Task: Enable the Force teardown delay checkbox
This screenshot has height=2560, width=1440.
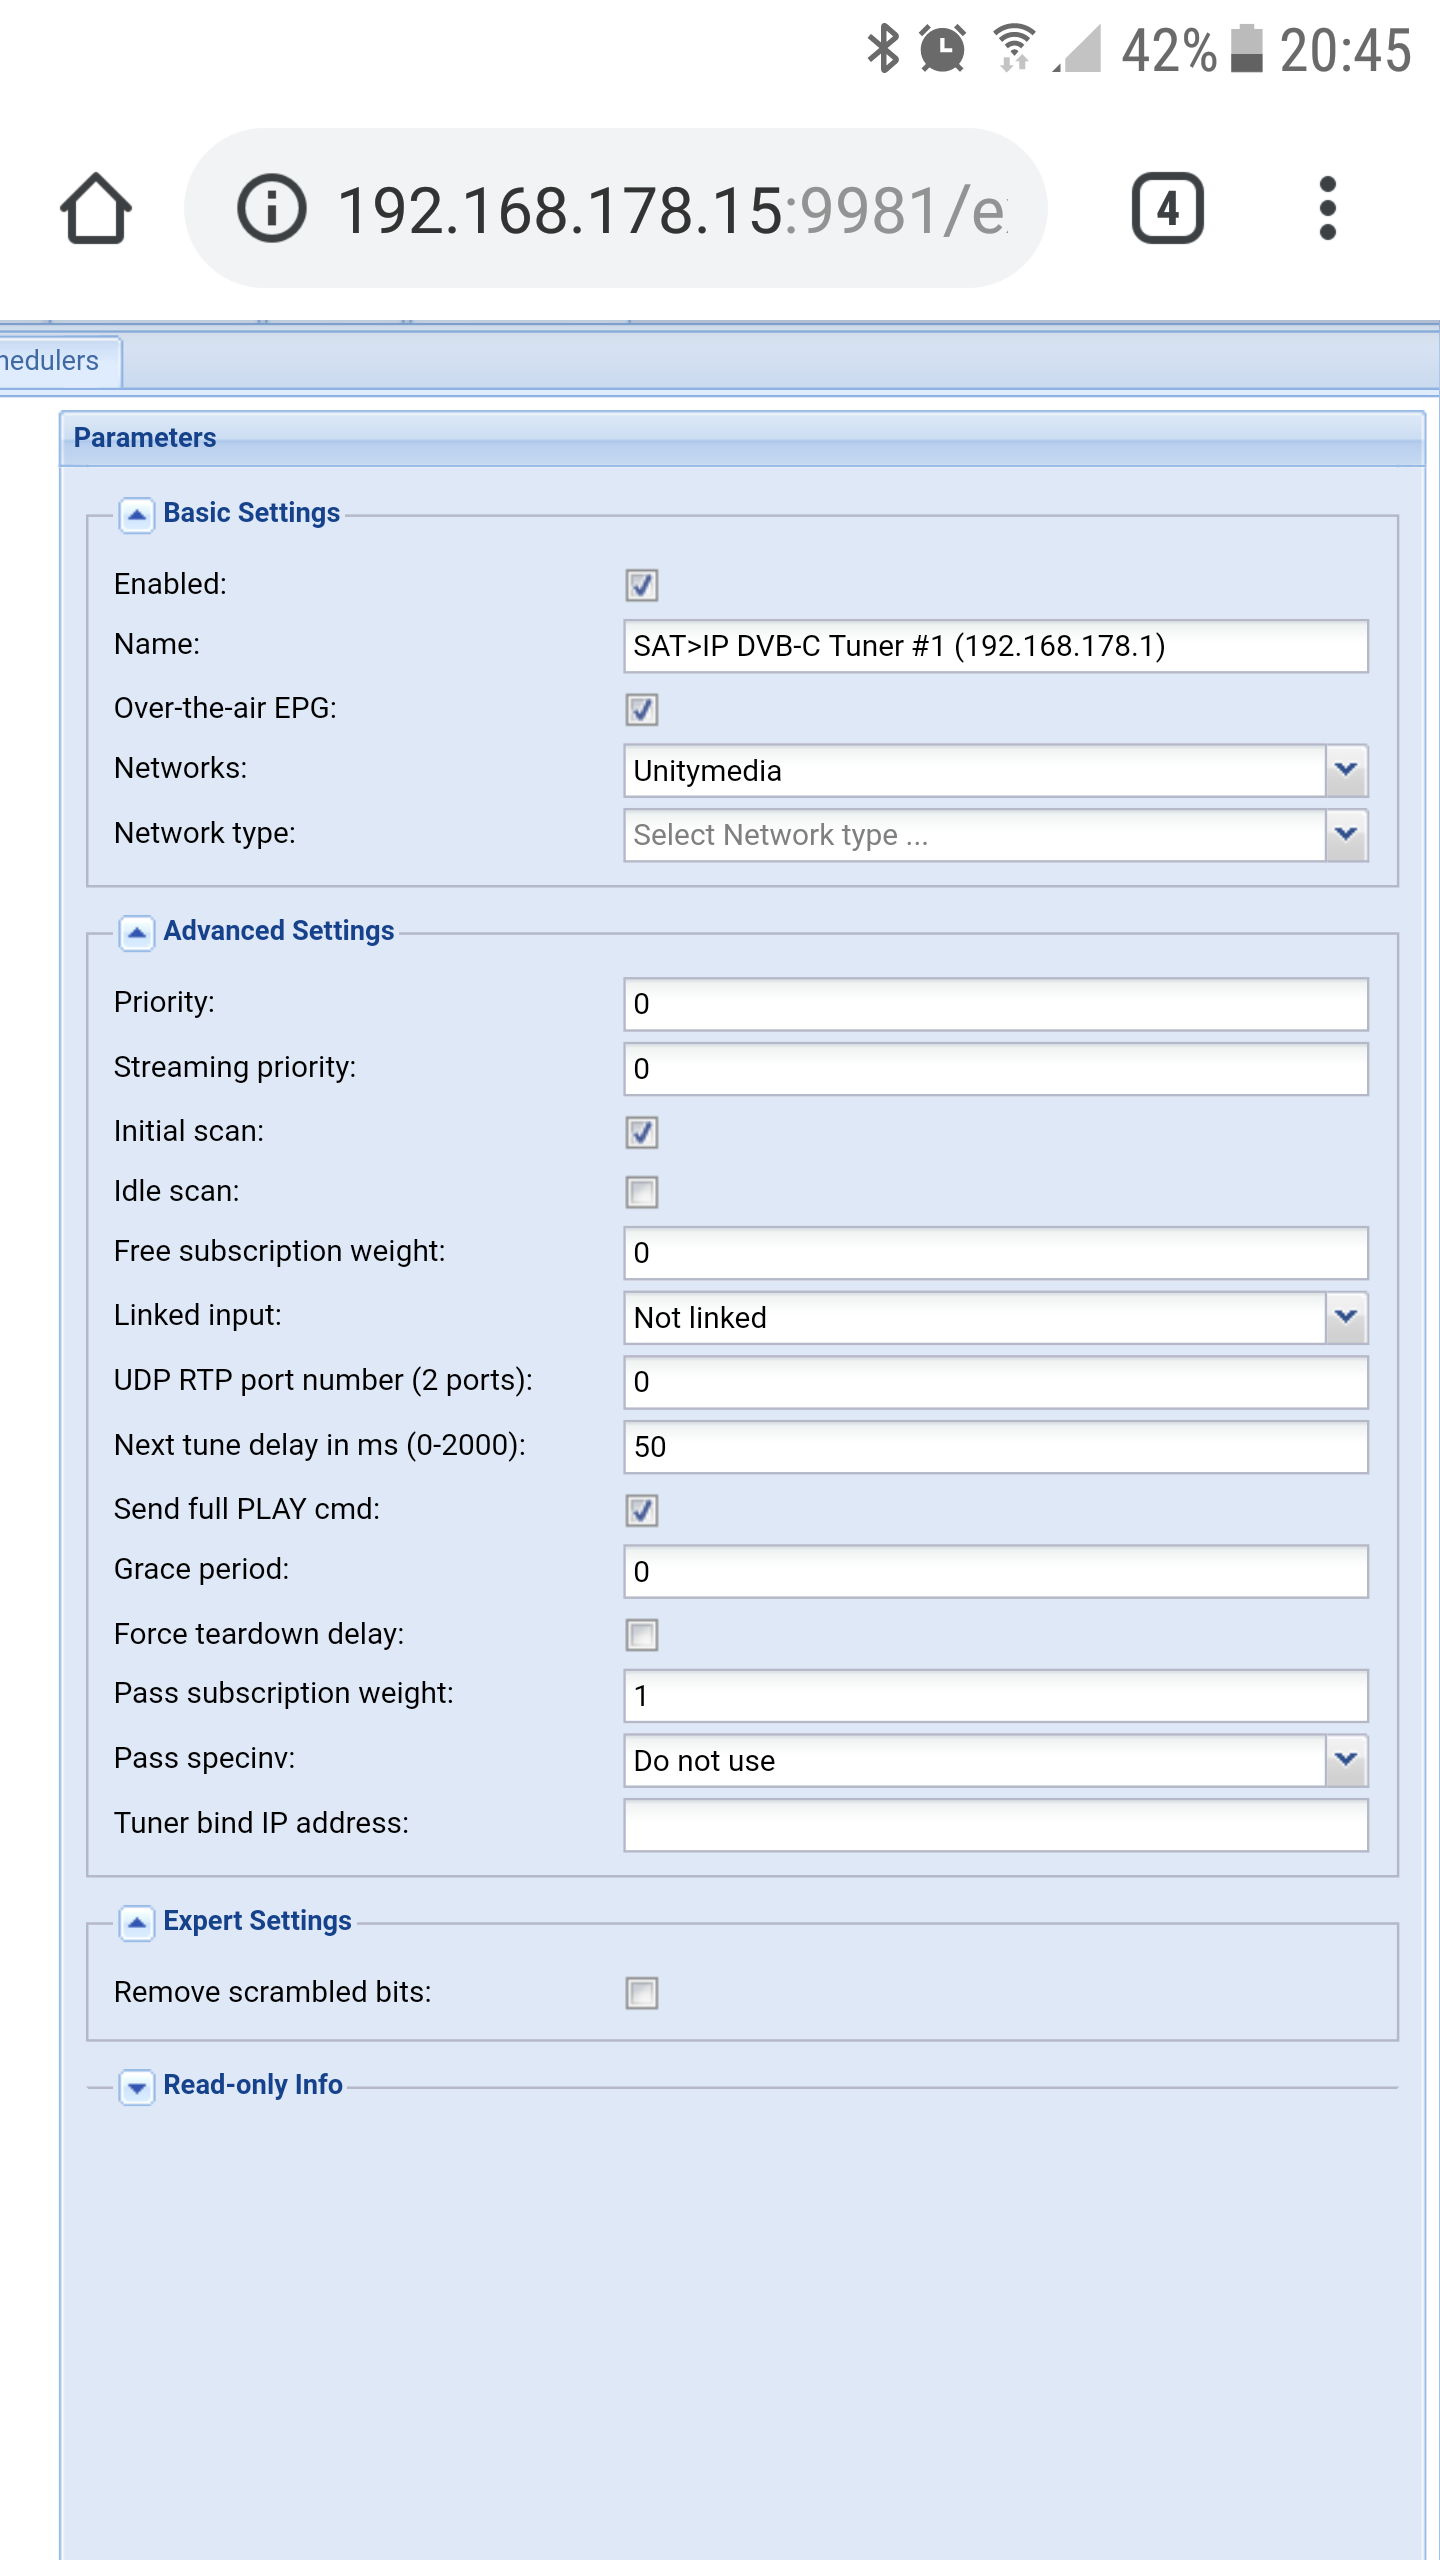Action: (x=642, y=1635)
